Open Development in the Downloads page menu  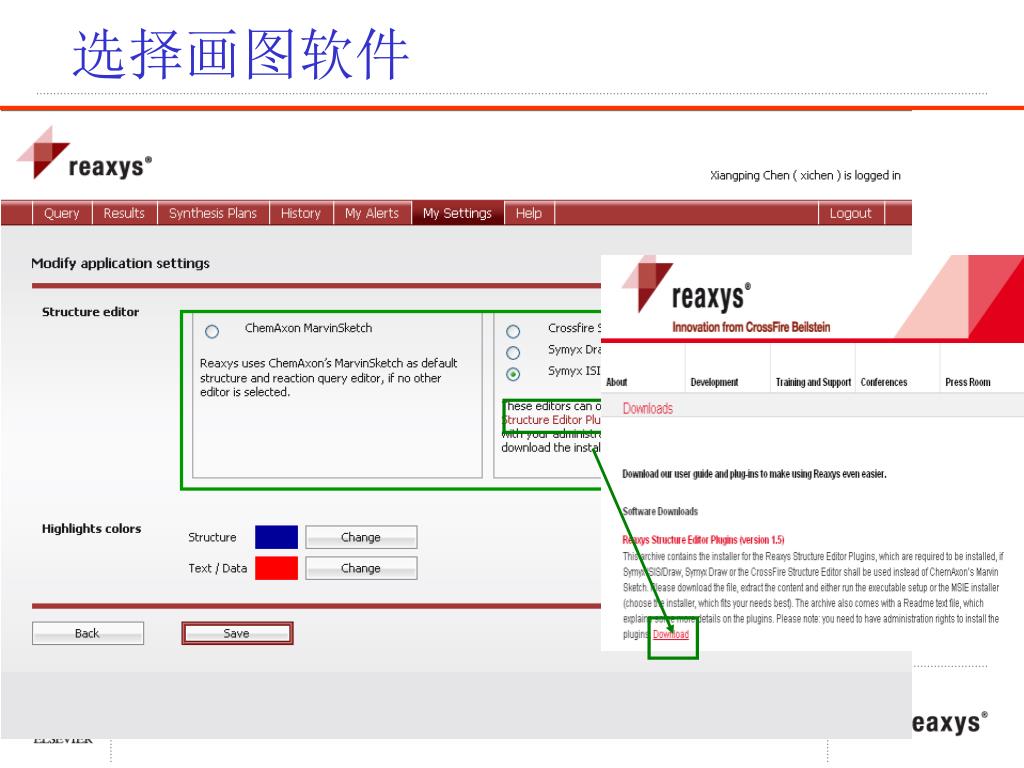point(714,382)
